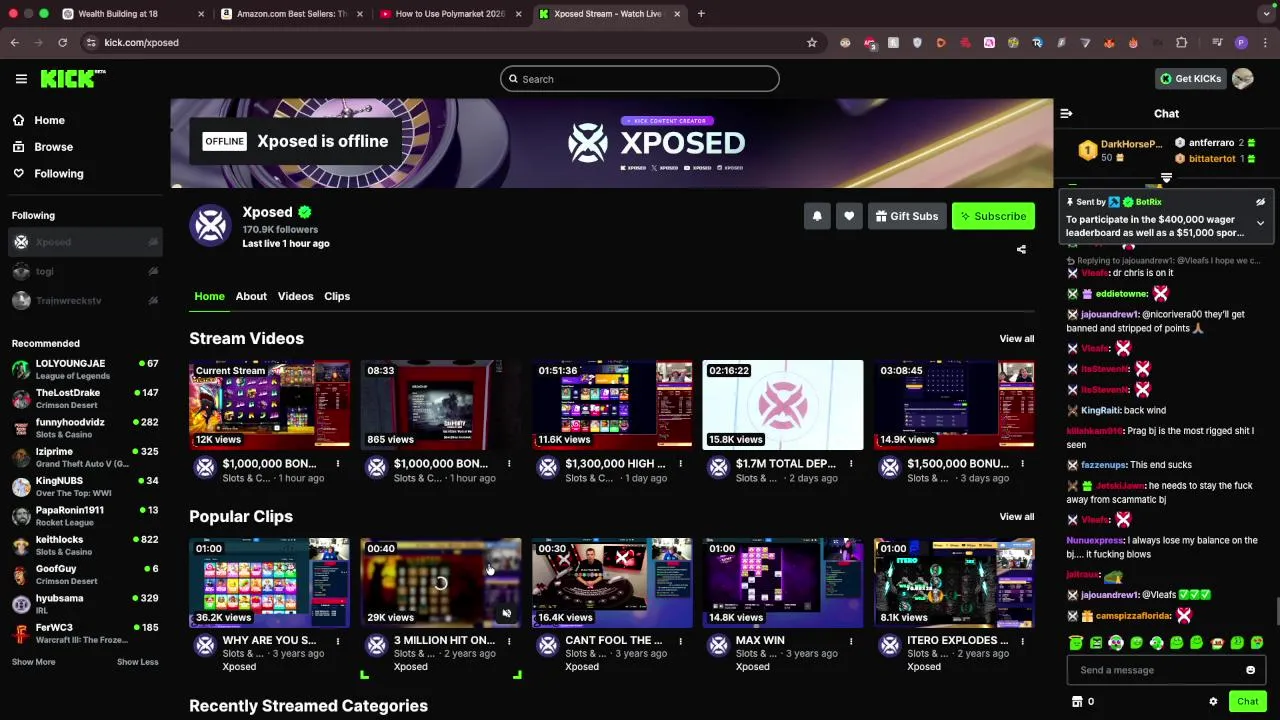Open keithlocks recommended channel
Image resolution: width=1280 pixels, height=720 pixels.
[x=85, y=545]
